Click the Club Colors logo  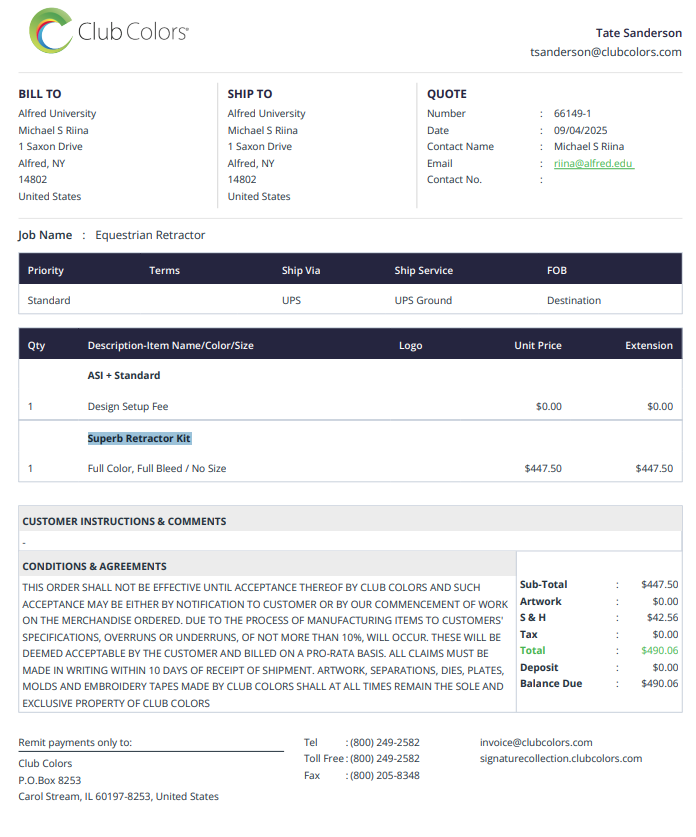(x=108, y=31)
